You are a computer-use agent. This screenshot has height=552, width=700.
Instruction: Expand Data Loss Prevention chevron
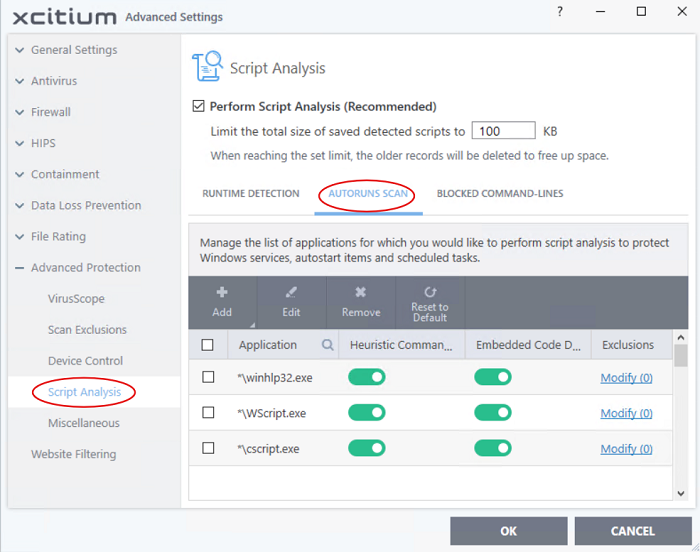pos(20,205)
